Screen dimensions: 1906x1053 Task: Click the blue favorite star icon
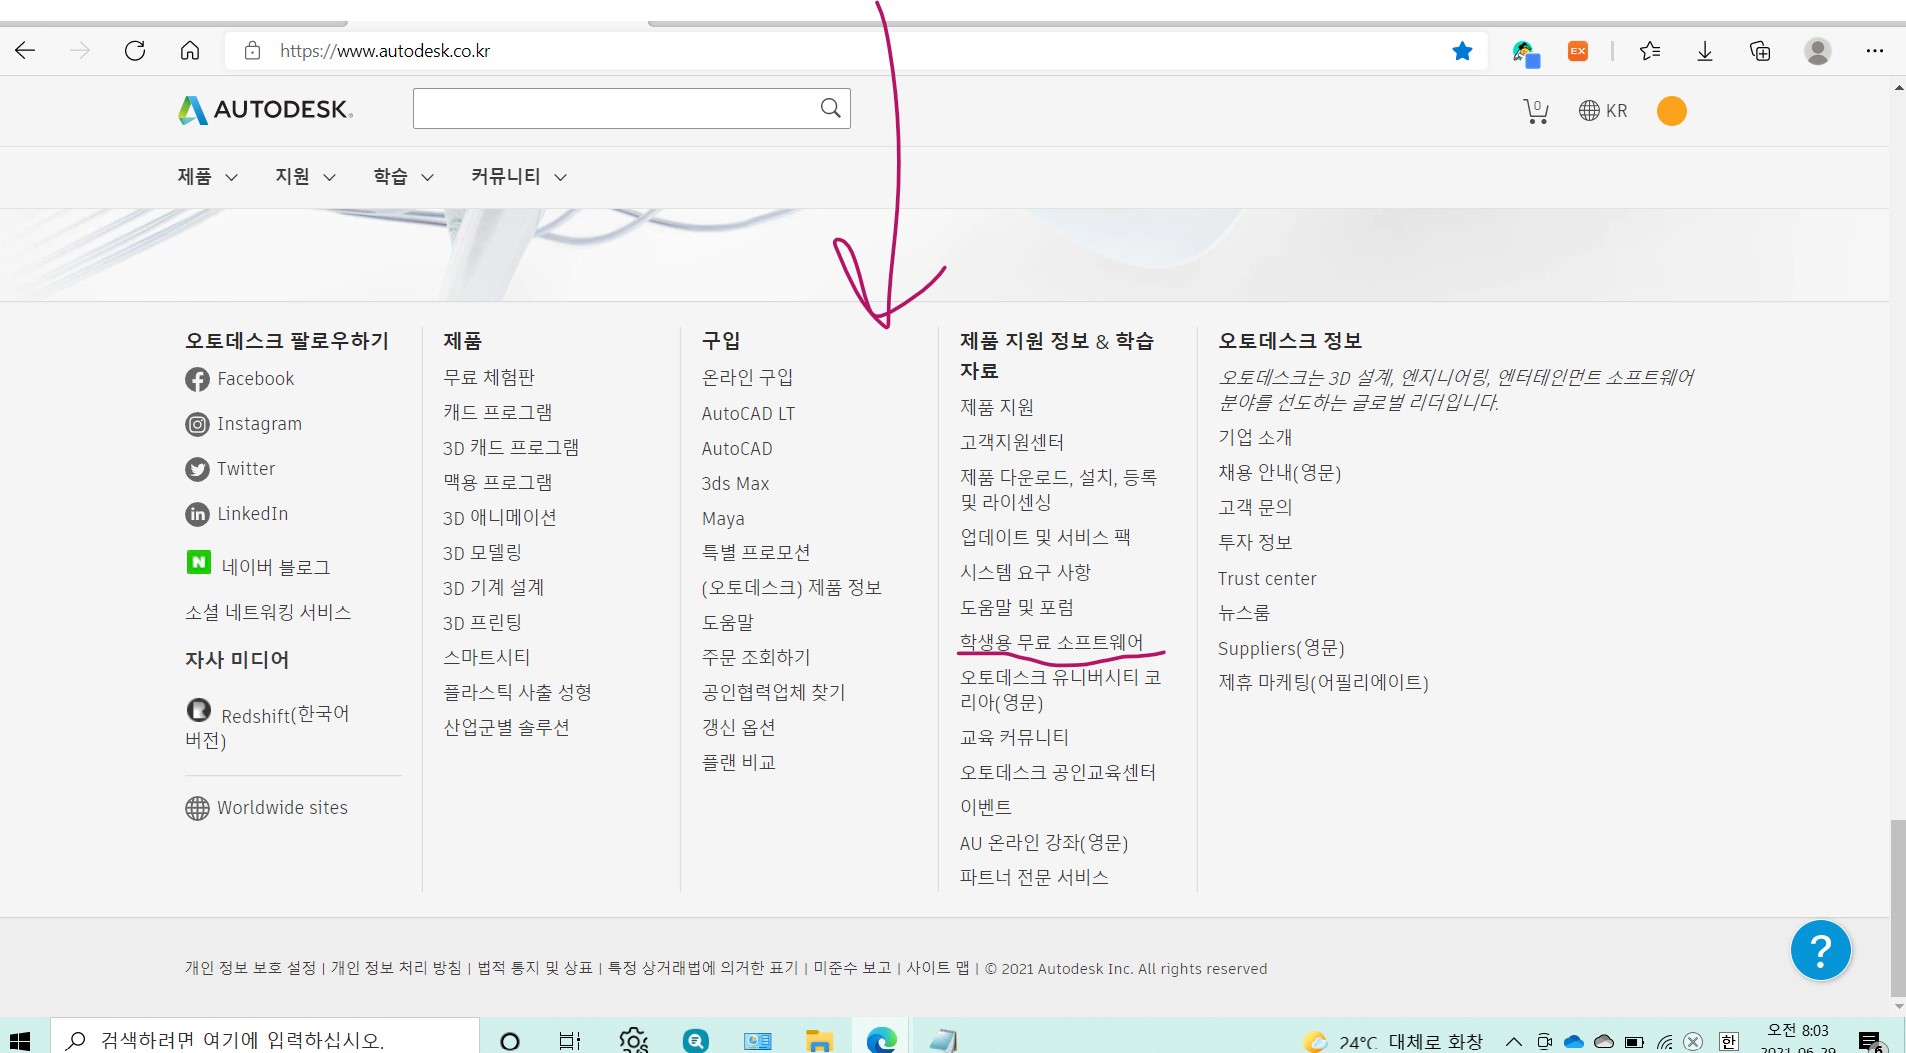click(x=1462, y=51)
